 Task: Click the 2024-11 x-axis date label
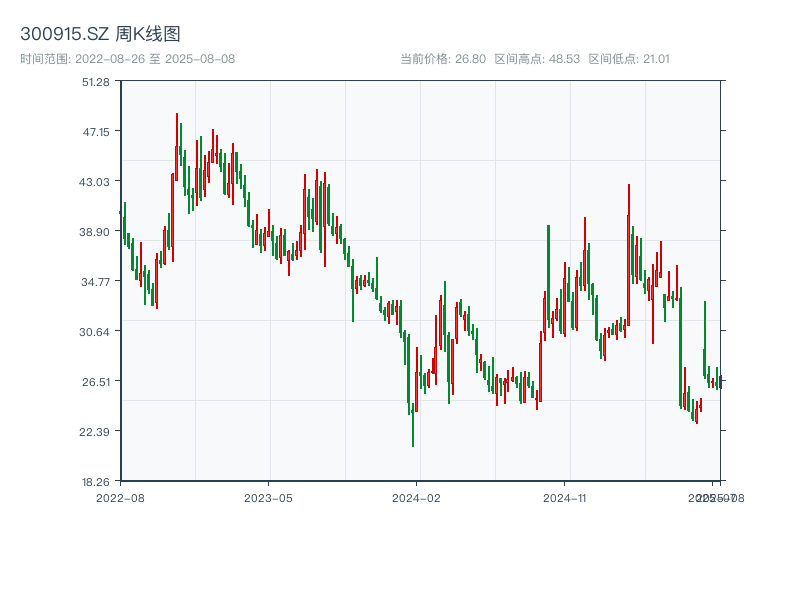[x=565, y=497]
